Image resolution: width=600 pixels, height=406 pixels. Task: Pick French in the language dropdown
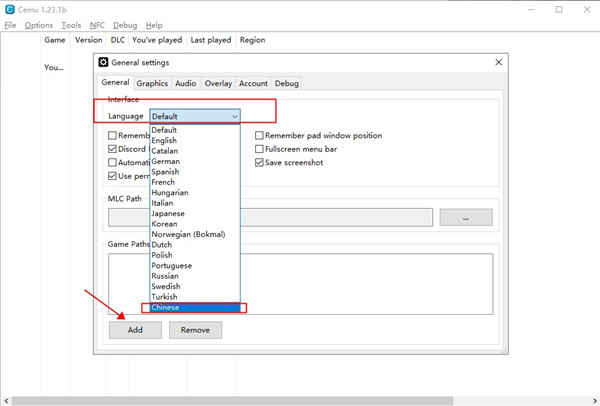[195, 182]
